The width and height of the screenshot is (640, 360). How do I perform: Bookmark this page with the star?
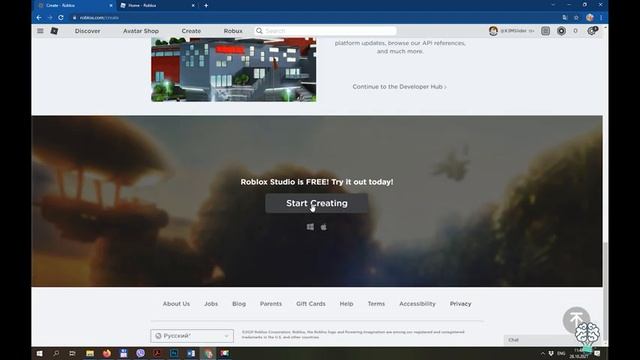(x=576, y=18)
